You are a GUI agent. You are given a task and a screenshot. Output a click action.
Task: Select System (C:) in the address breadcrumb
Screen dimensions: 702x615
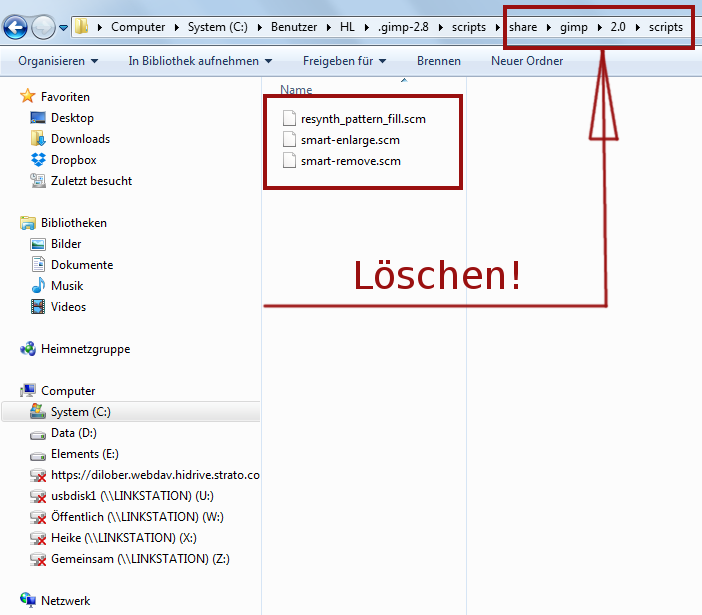pyautogui.click(x=218, y=27)
